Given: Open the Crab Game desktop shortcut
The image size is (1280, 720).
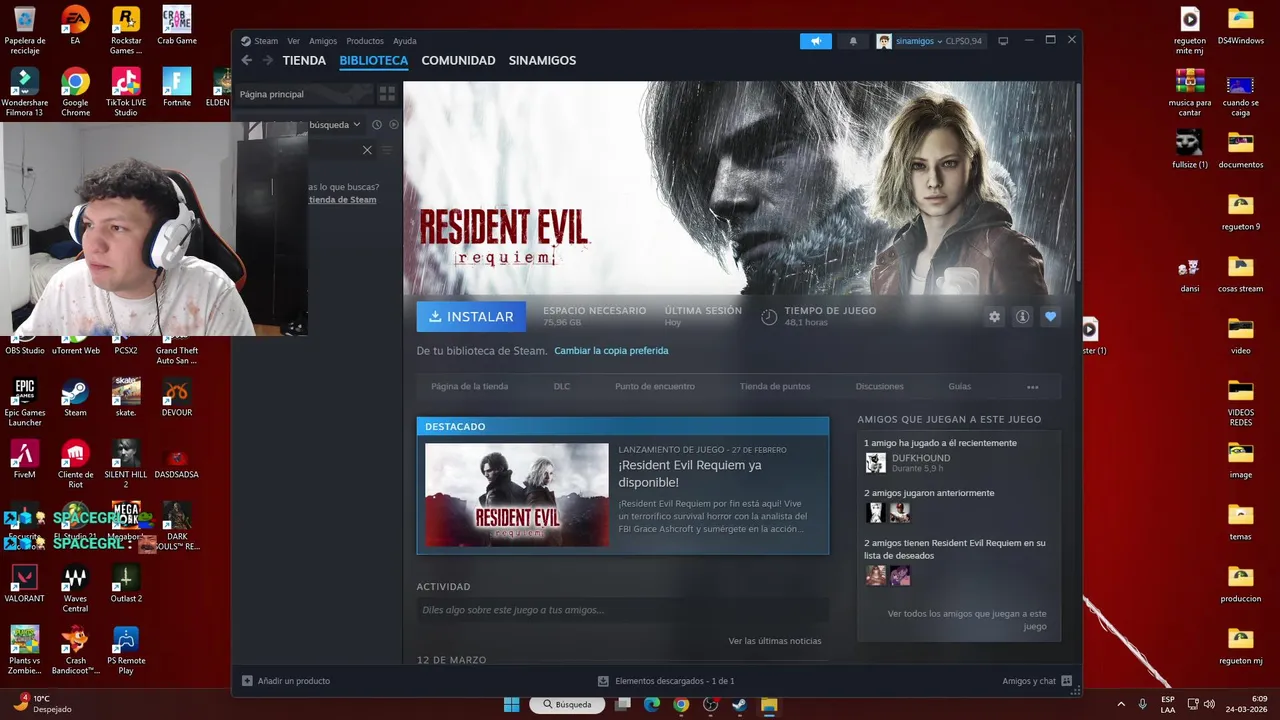Looking at the screenshot, I should 177,26.
